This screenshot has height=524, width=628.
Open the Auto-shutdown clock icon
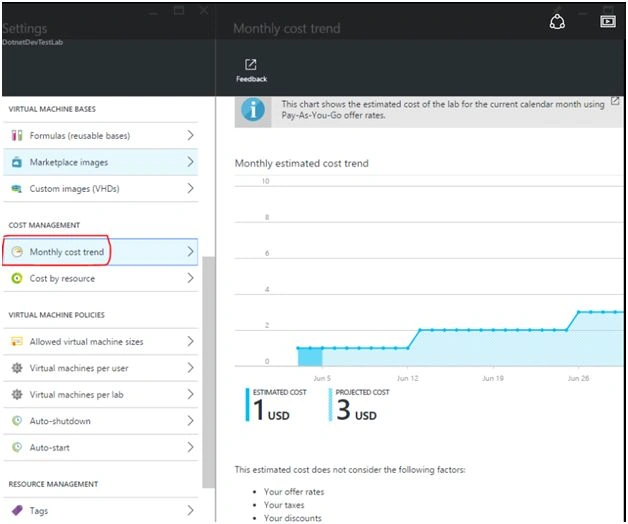coord(17,421)
